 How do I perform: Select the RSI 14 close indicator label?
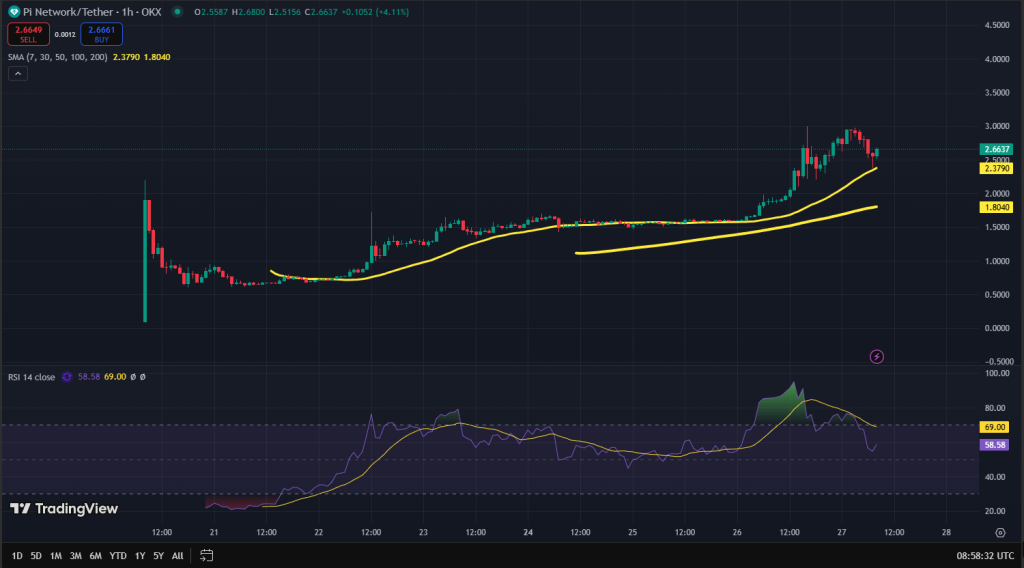click(x=31, y=377)
